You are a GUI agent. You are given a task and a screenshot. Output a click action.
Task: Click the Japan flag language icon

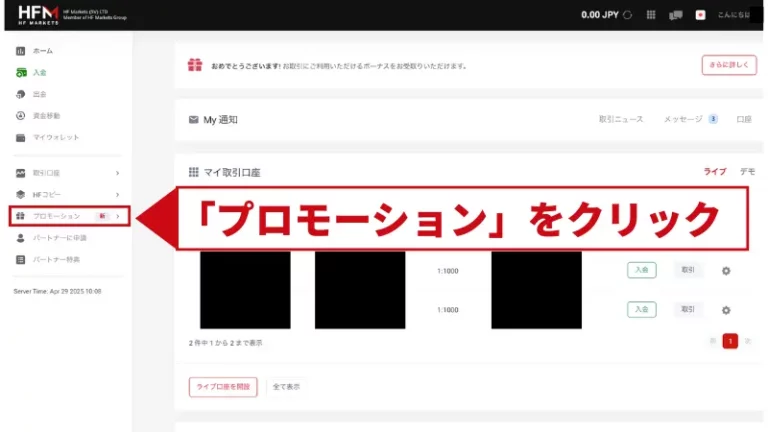coord(700,15)
